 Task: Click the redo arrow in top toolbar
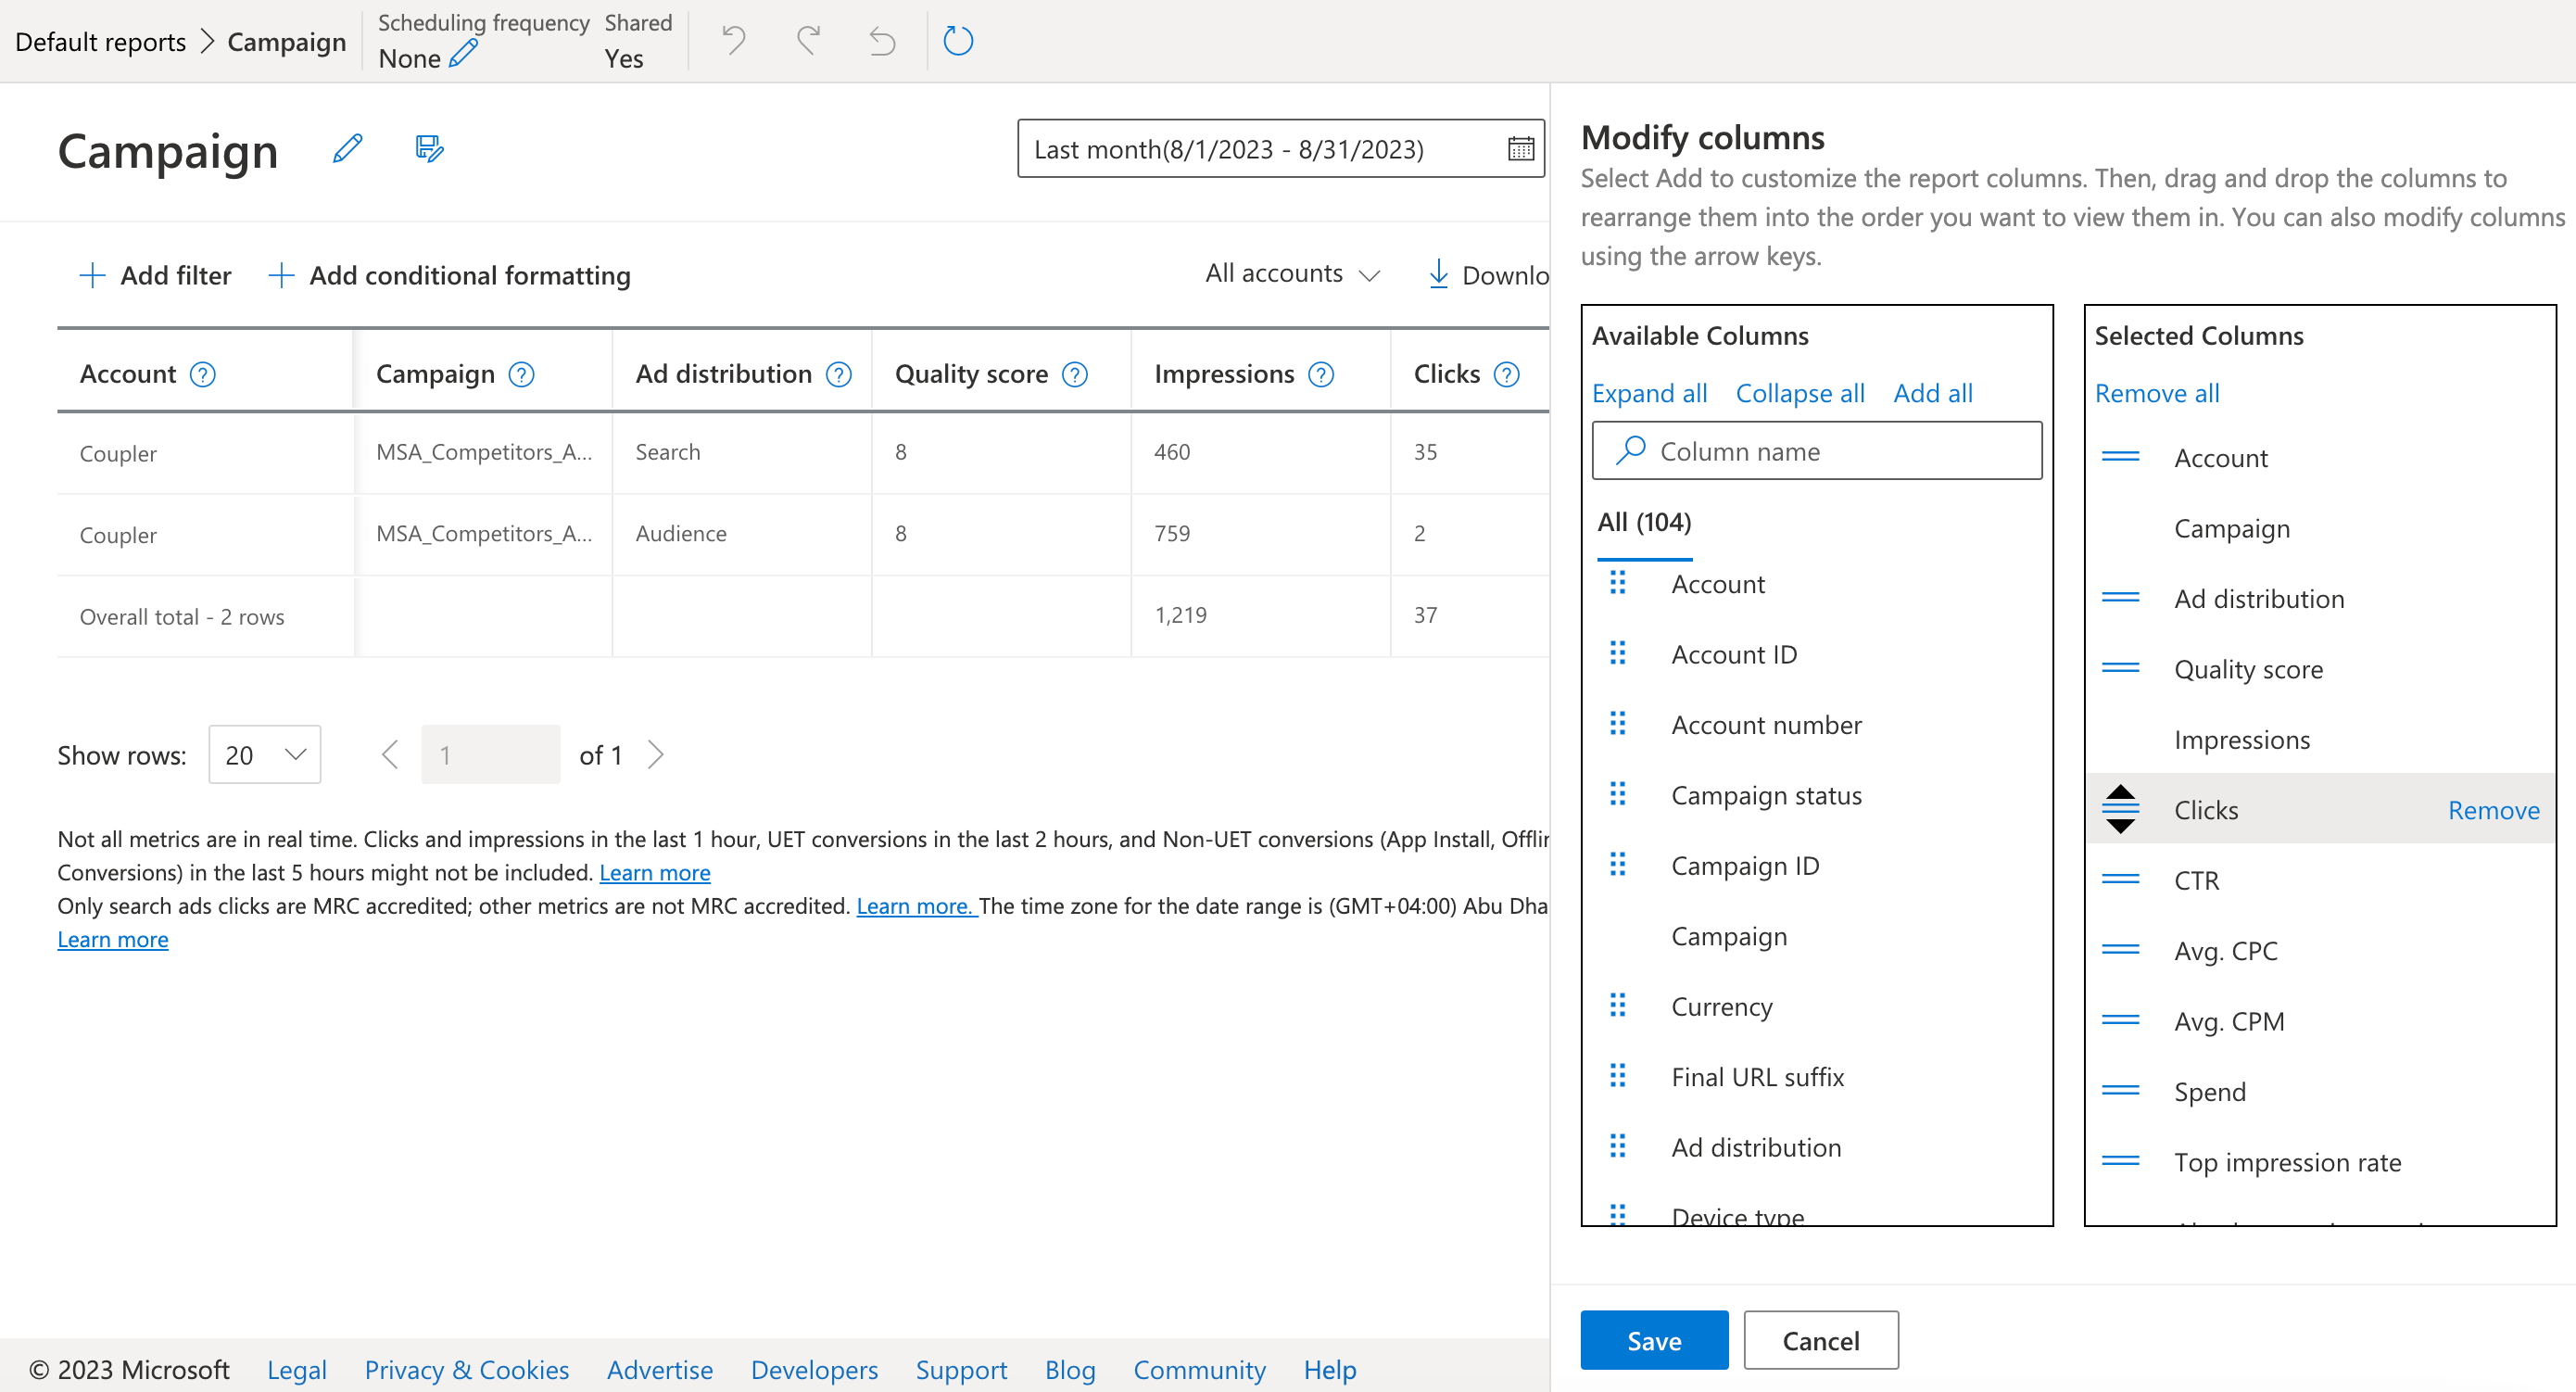pos(808,41)
